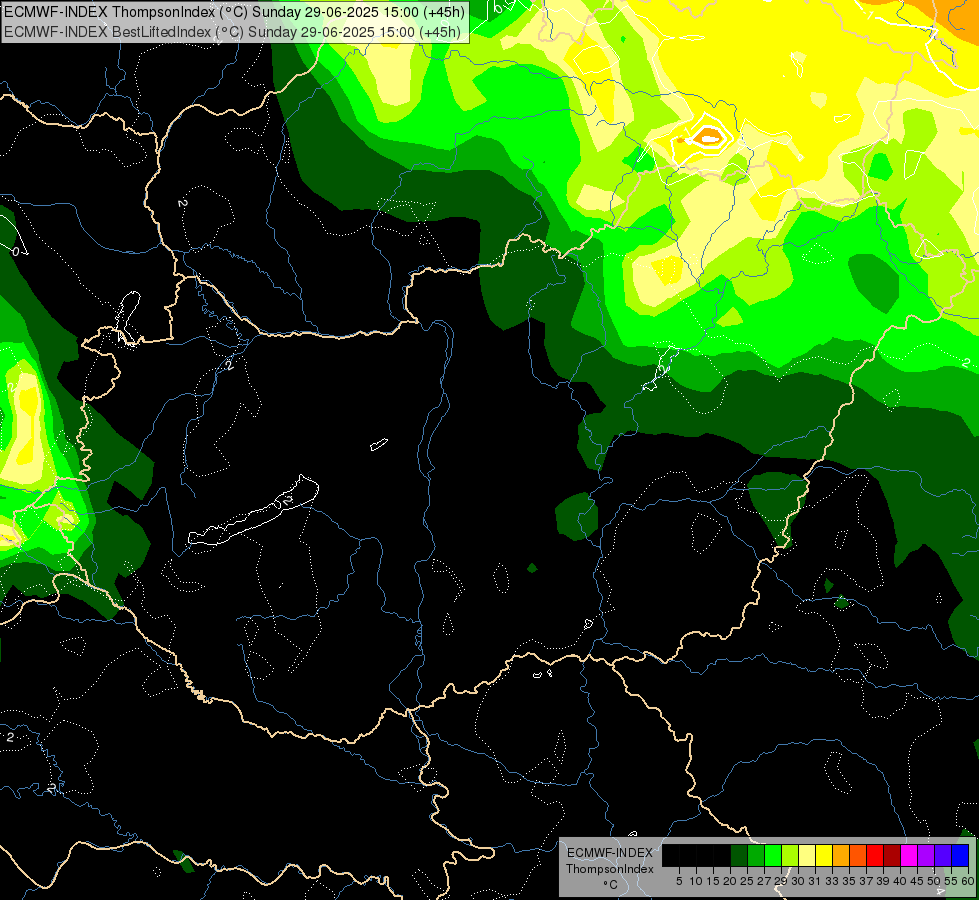The width and height of the screenshot is (979, 900).
Task: Pick the orange-red 35–37 legend swatch
Action: [858, 855]
